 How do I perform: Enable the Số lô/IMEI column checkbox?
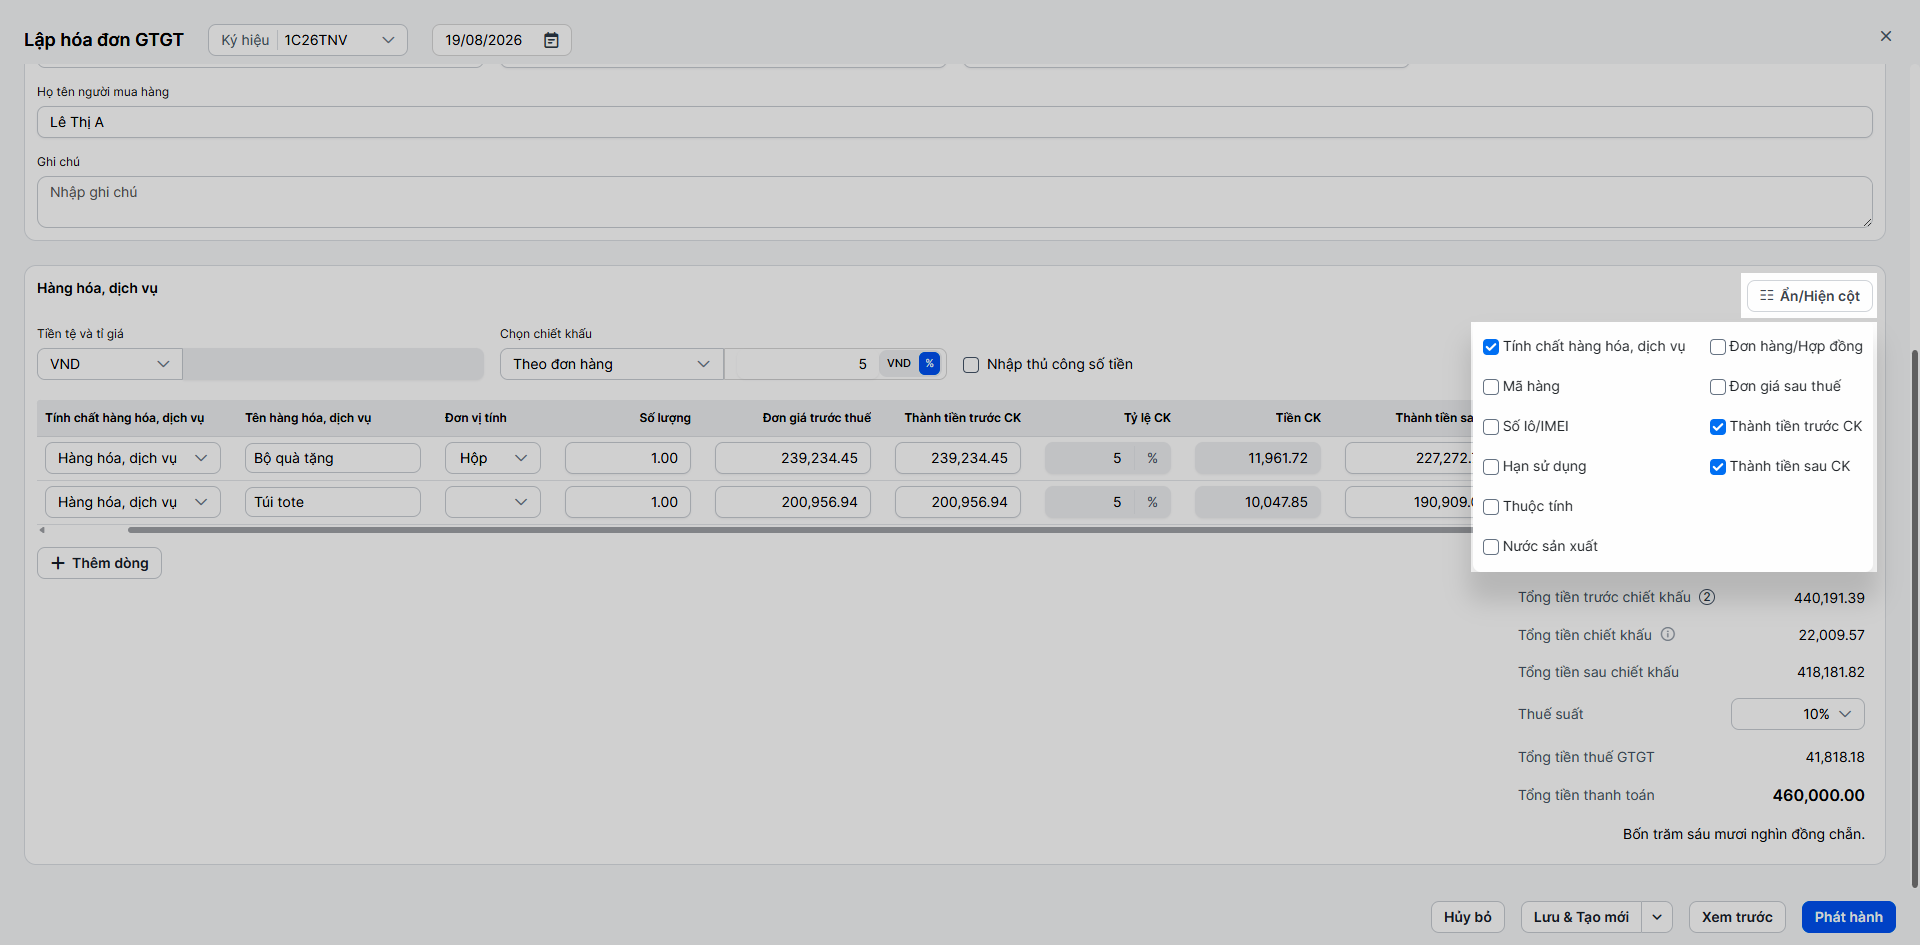1491,427
